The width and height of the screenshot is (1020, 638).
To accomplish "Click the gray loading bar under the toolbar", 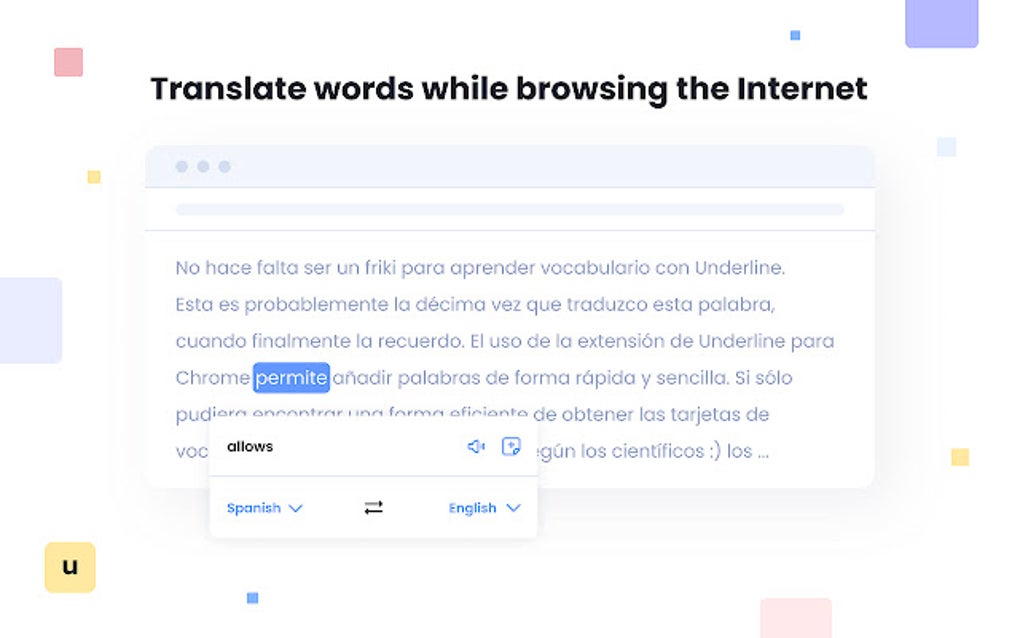I will tap(509, 209).
